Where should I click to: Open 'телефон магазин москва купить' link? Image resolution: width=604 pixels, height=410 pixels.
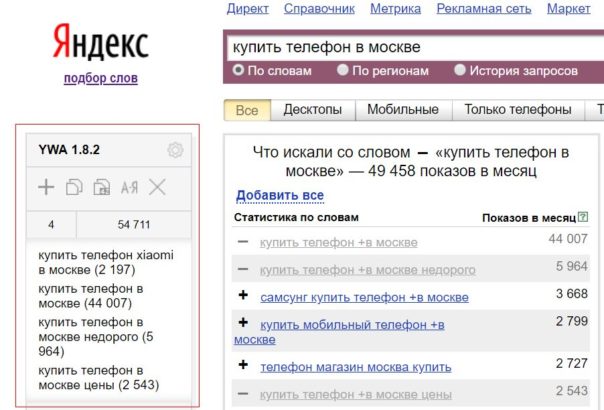click(x=356, y=367)
